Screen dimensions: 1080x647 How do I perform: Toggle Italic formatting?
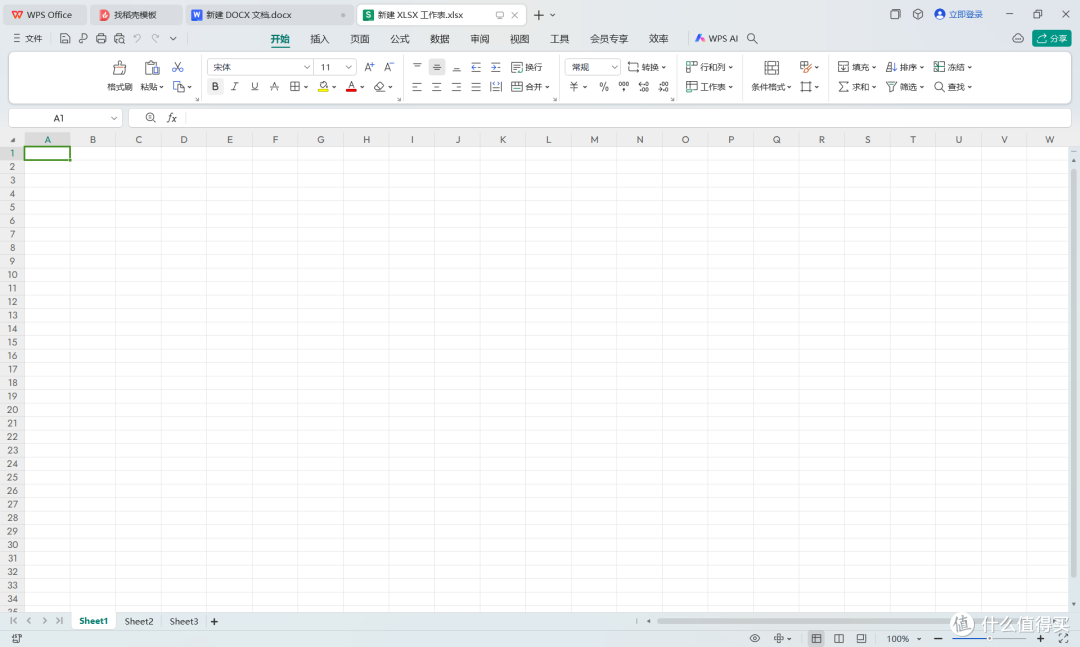pyautogui.click(x=235, y=87)
